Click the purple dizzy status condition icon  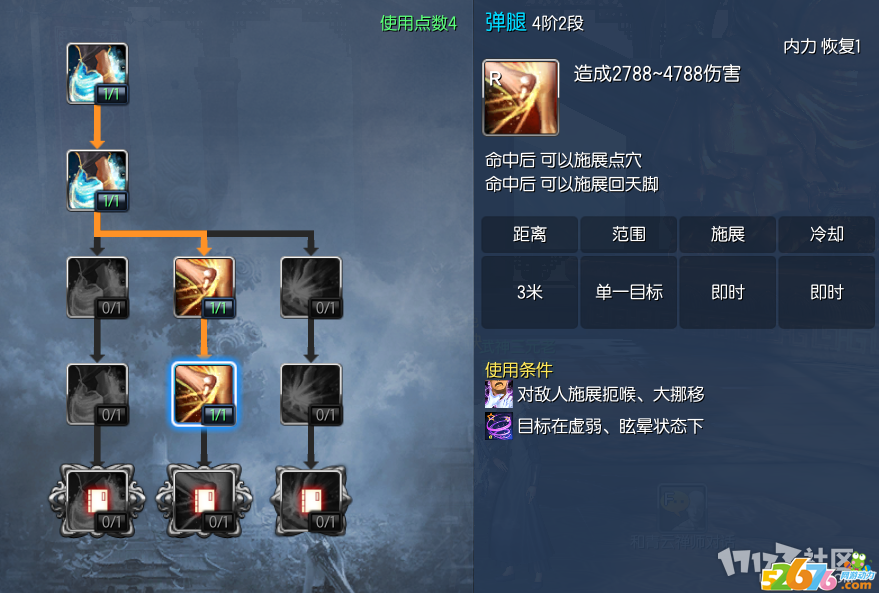click(x=498, y=426)
